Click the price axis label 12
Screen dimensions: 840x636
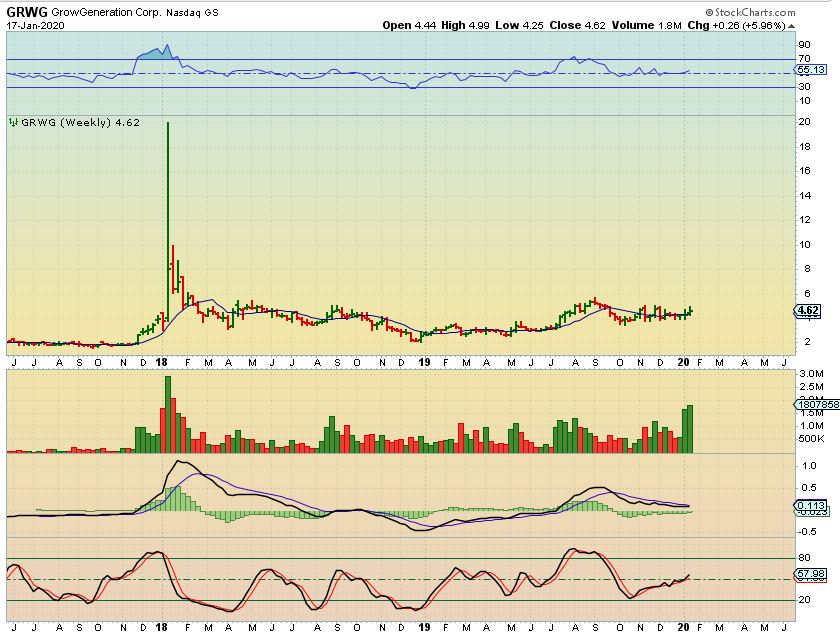(804, 220)
